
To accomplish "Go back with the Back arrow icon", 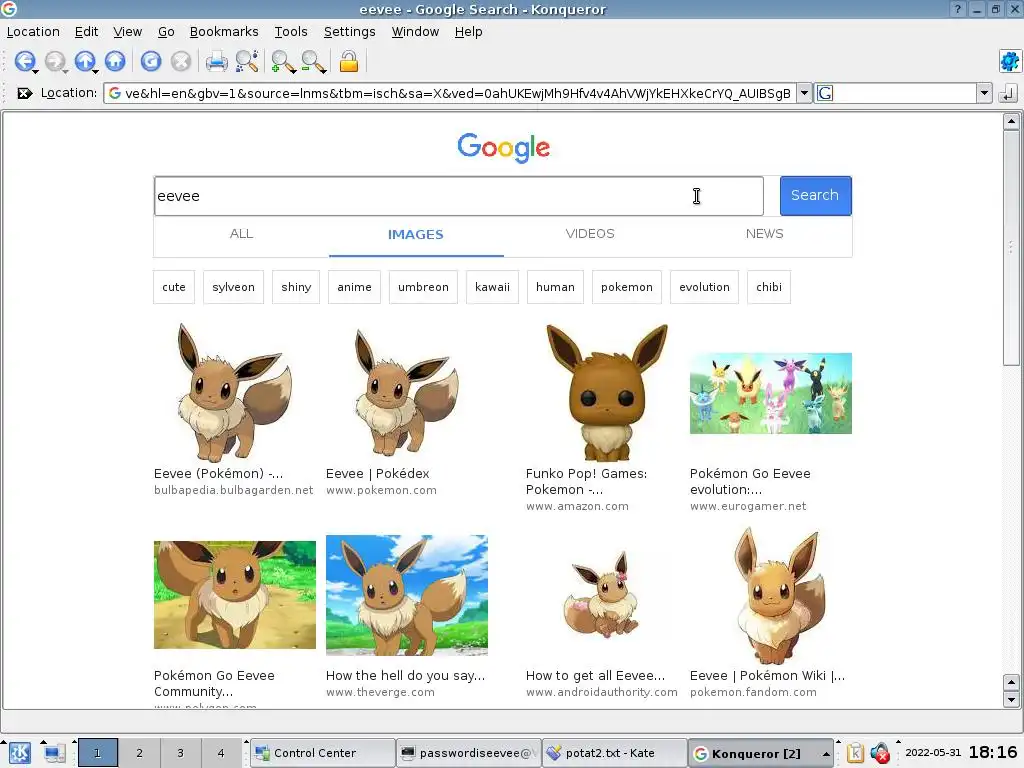I will 24,61.
